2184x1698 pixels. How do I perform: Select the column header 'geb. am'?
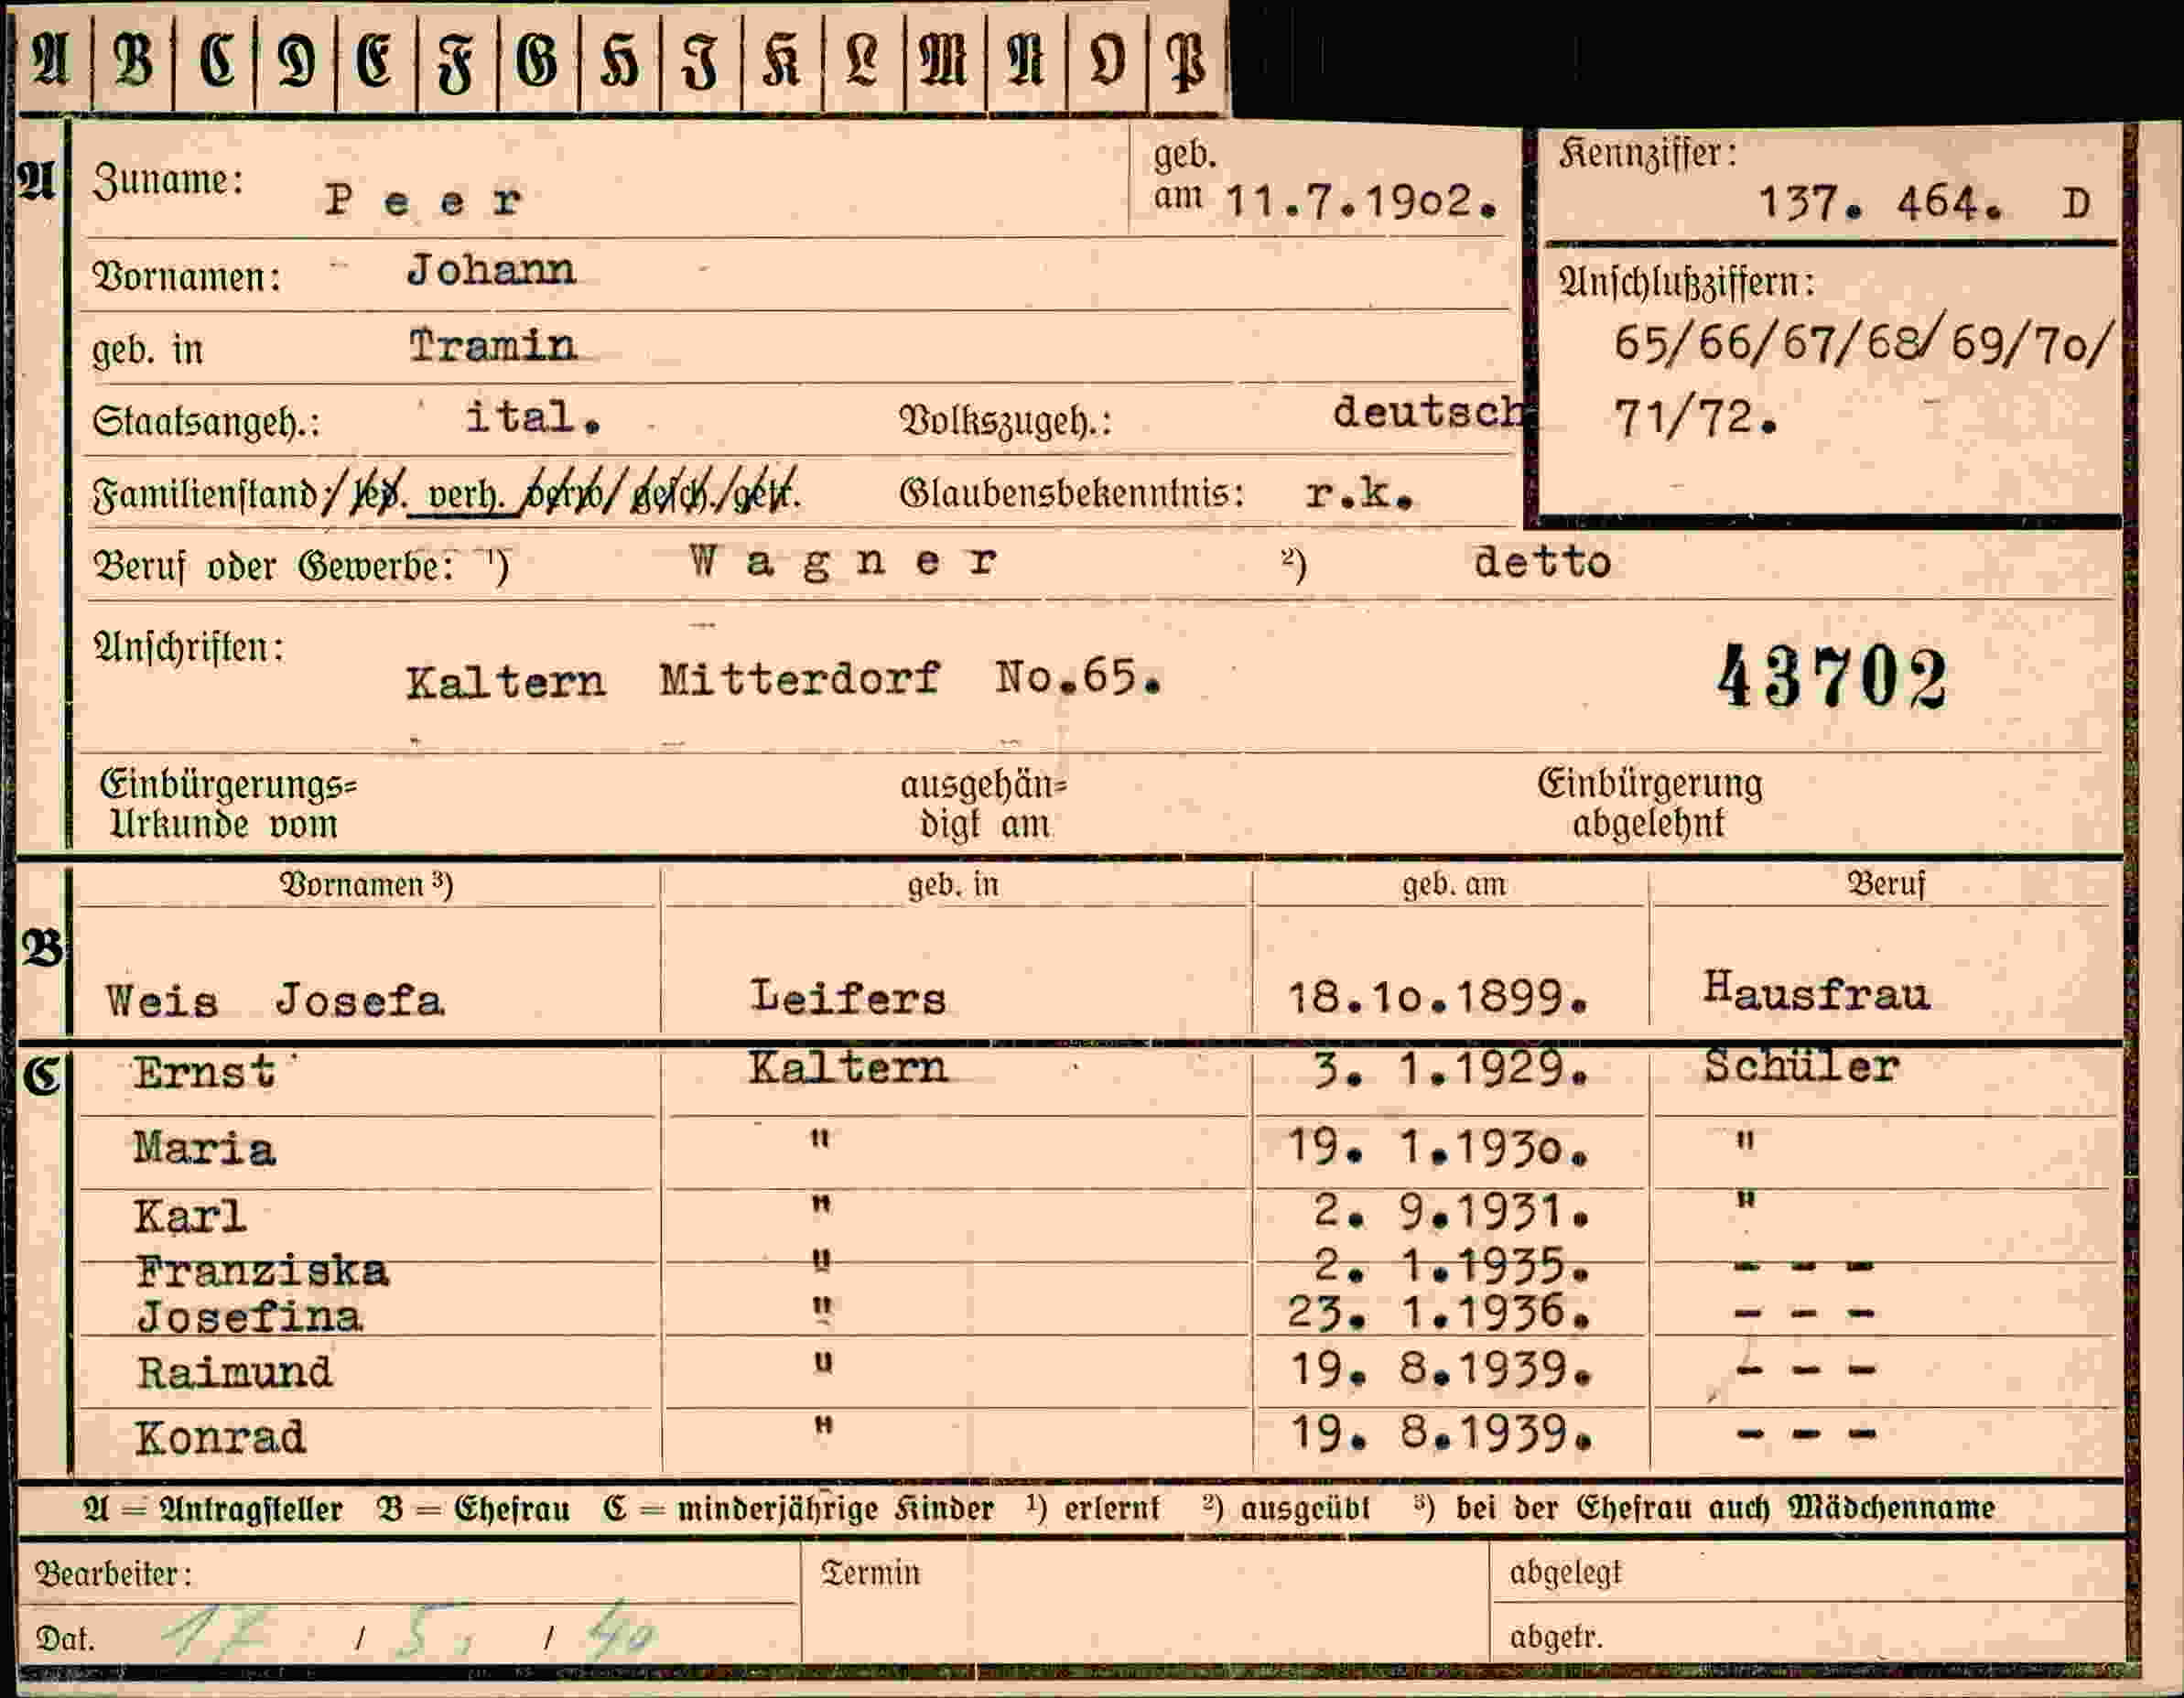tap(1454, 885)
